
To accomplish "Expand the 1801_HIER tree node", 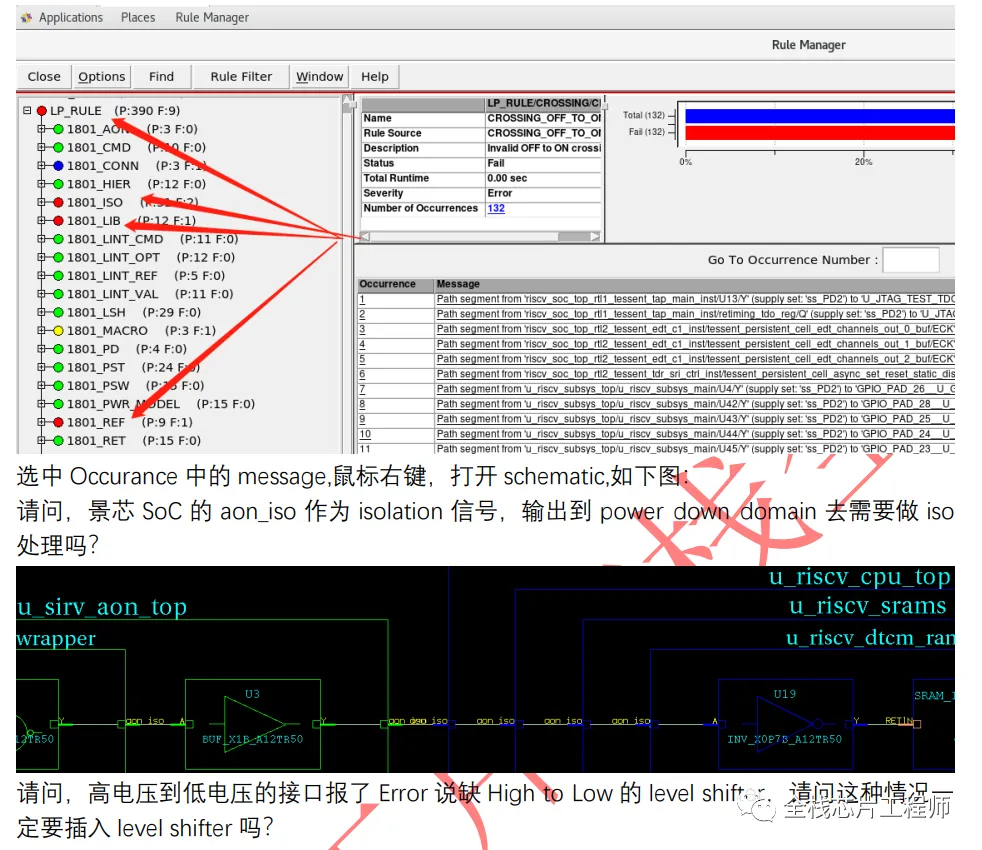I will point(41,184).
